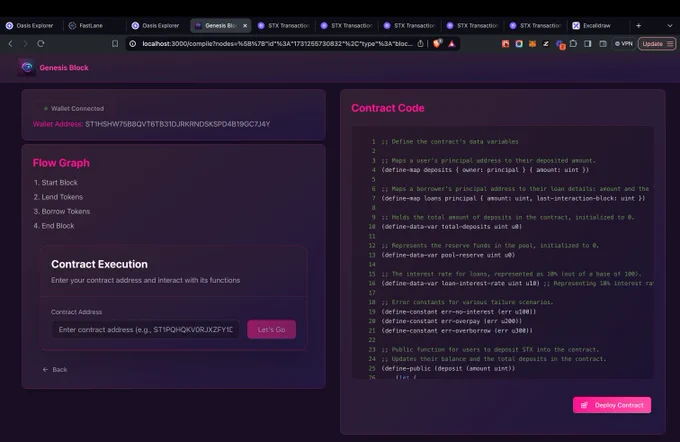Select the FastLane browser tab
This screenshot has width=680, height=442.
pos(91,26)
